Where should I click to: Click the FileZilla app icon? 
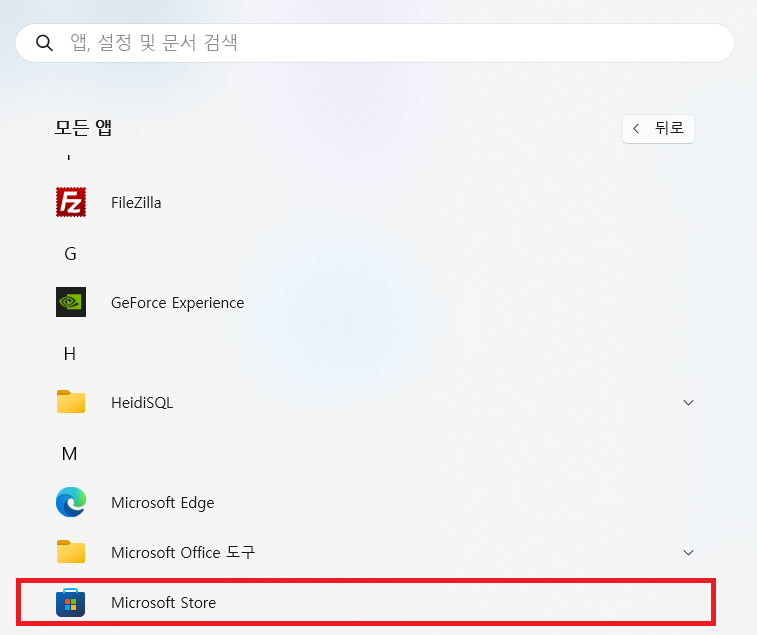tap(71, 202)
